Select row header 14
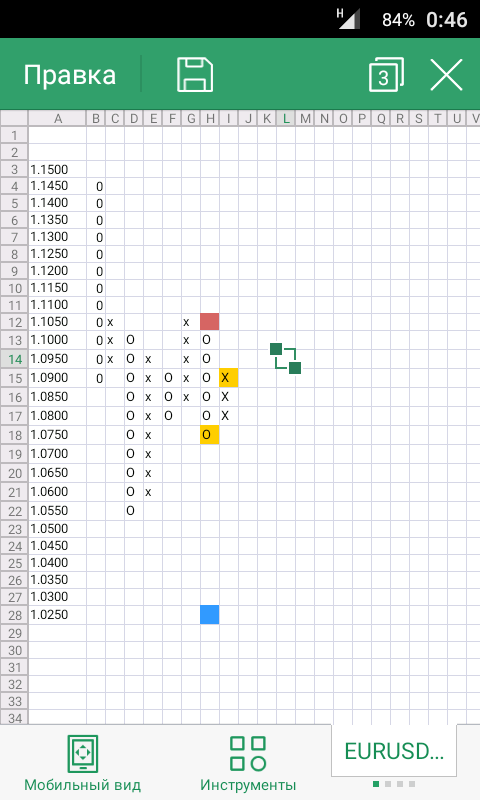This screenshot has height=800, width=480. 14,359
